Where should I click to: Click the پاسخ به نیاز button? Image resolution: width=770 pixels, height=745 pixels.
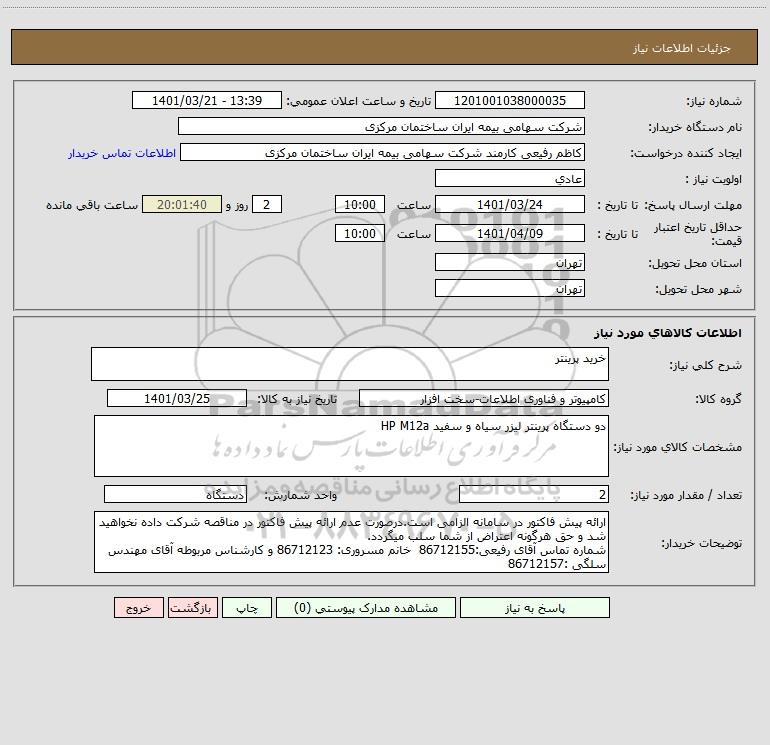(x=535, y=608)
